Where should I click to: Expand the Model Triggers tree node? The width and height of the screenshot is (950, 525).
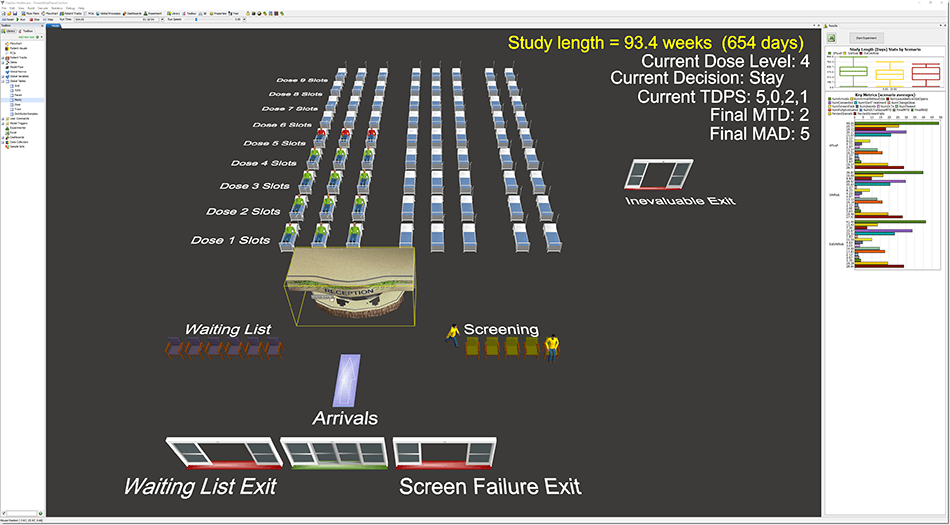pyautogui.click(x=2, y=124)
